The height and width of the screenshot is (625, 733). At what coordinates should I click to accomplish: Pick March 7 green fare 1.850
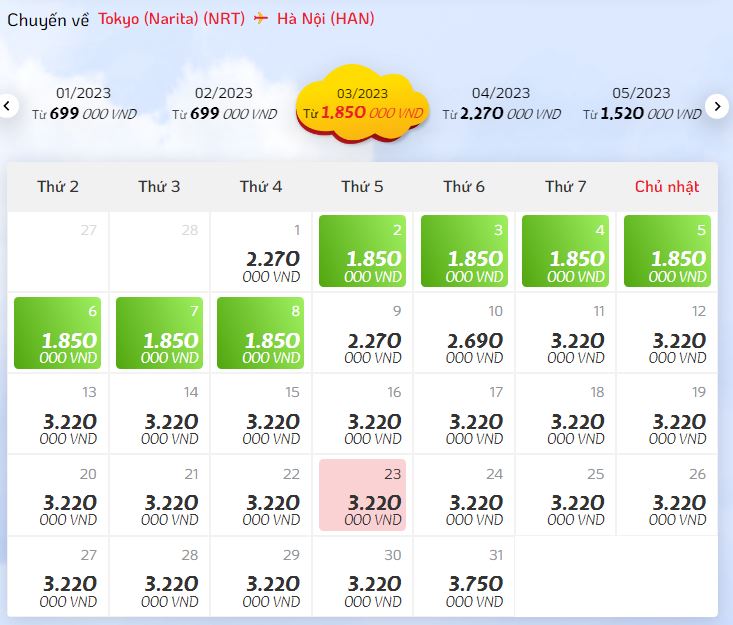pyautogui.click(x=159, y=333)
